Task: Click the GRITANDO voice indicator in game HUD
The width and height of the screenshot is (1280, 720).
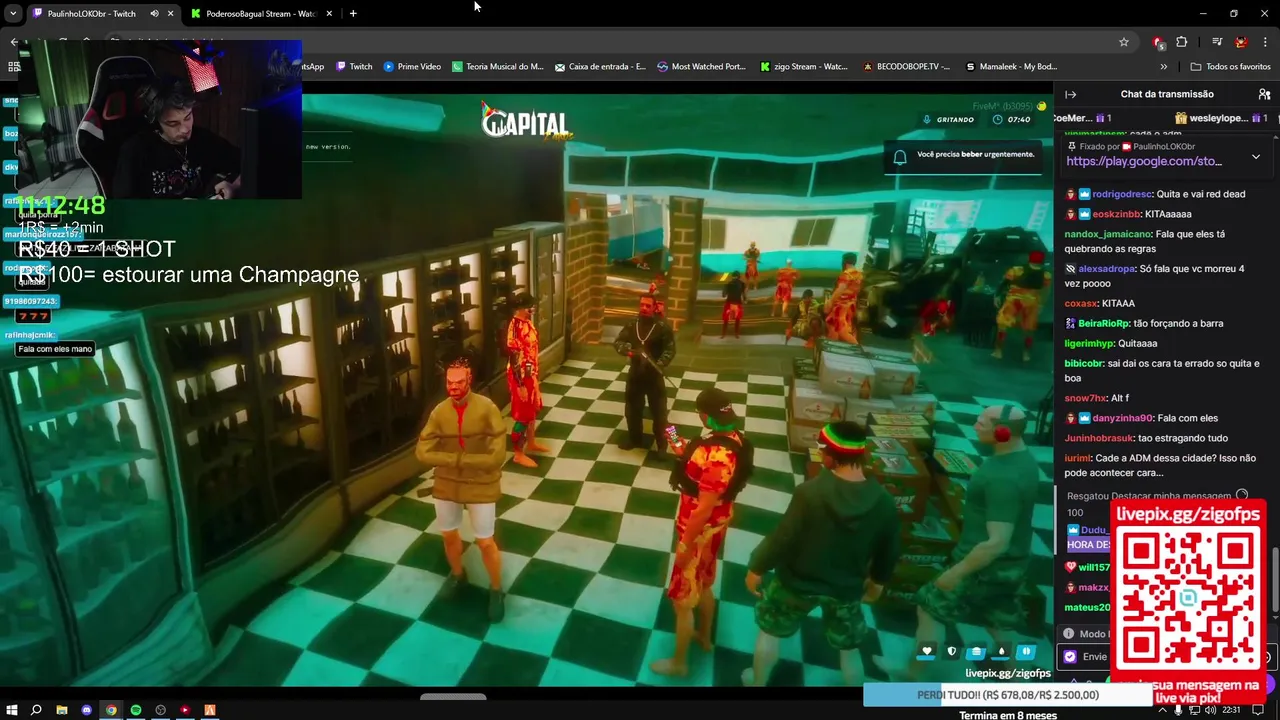Action: click(x=948, y=119)
